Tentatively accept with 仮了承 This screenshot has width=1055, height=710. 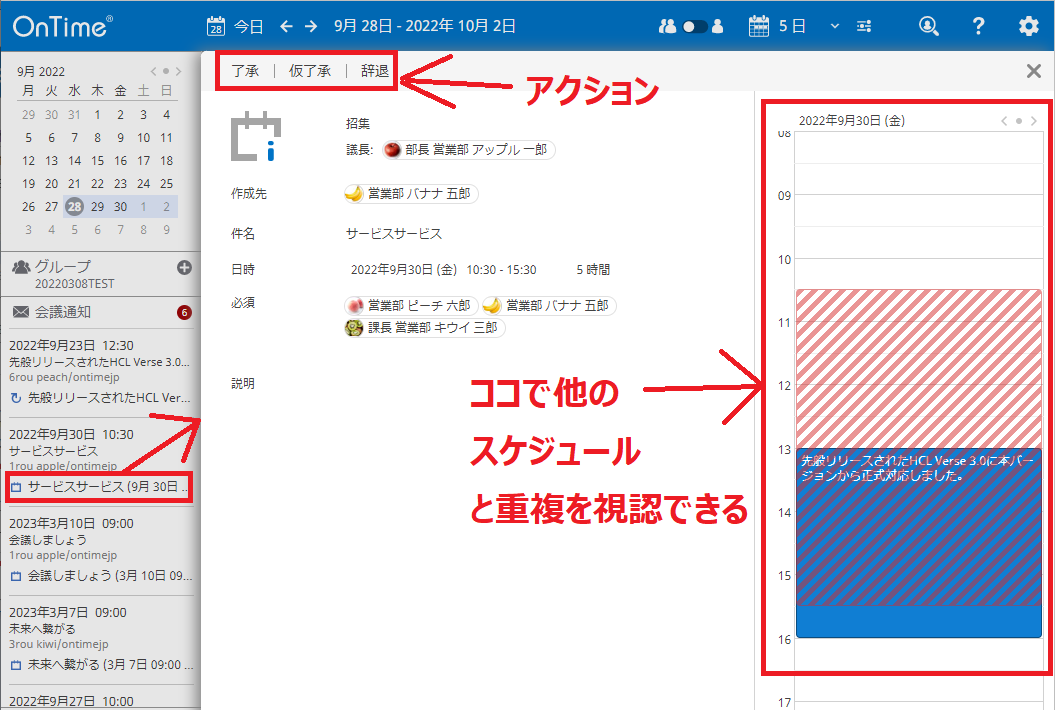point(310,71)
